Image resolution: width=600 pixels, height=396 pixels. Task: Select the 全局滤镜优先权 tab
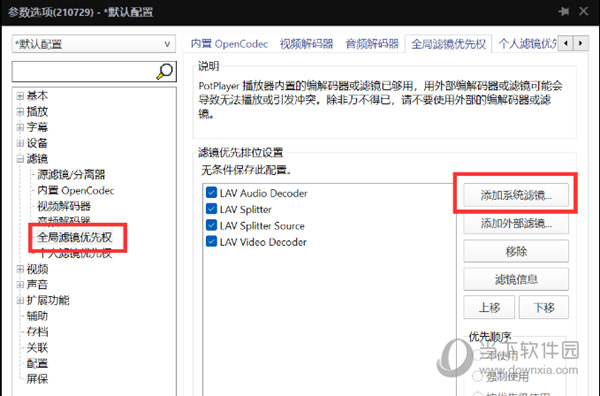click(448, 44)
